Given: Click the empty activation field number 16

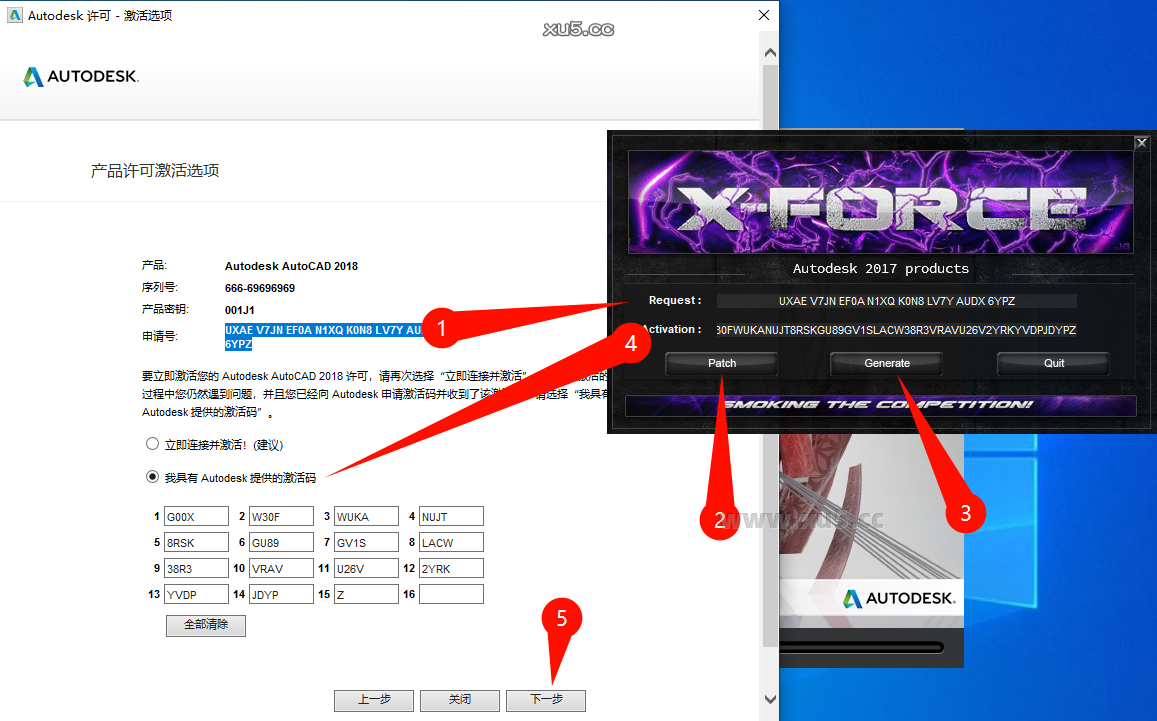Looking at the screenshot, I should point(450,593).
